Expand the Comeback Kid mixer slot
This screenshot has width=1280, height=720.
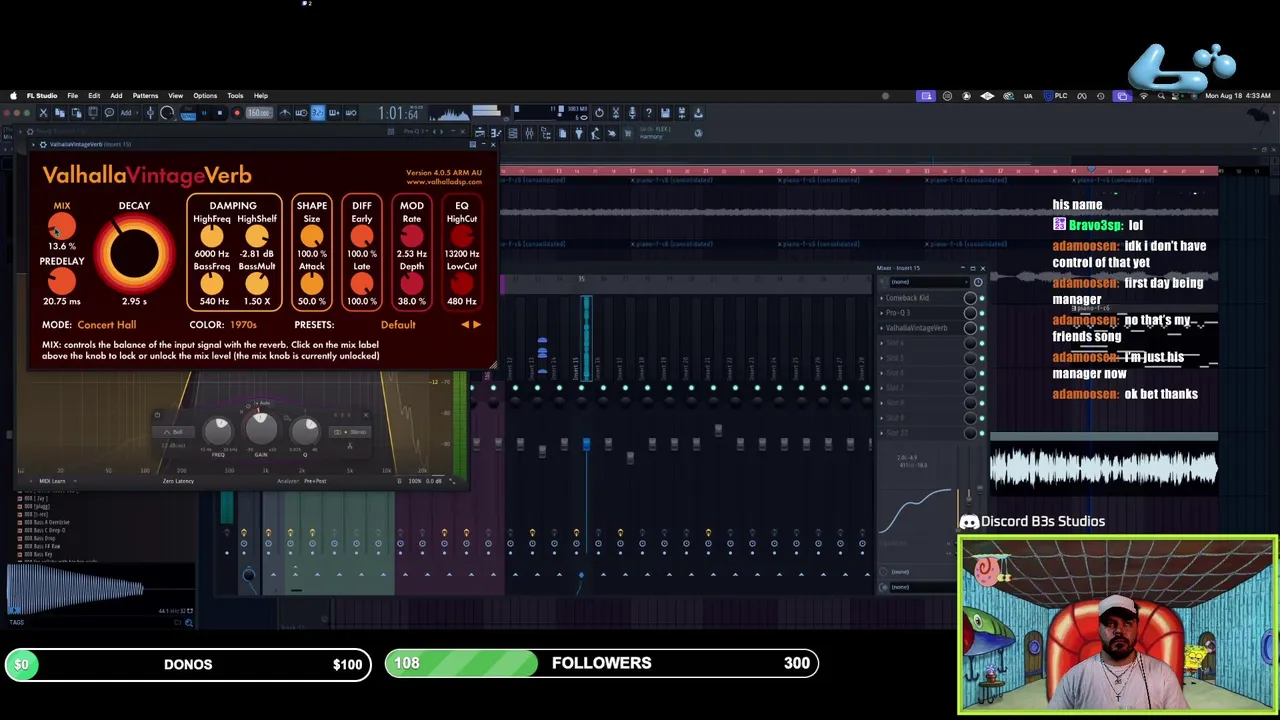[x=882, y=298]
